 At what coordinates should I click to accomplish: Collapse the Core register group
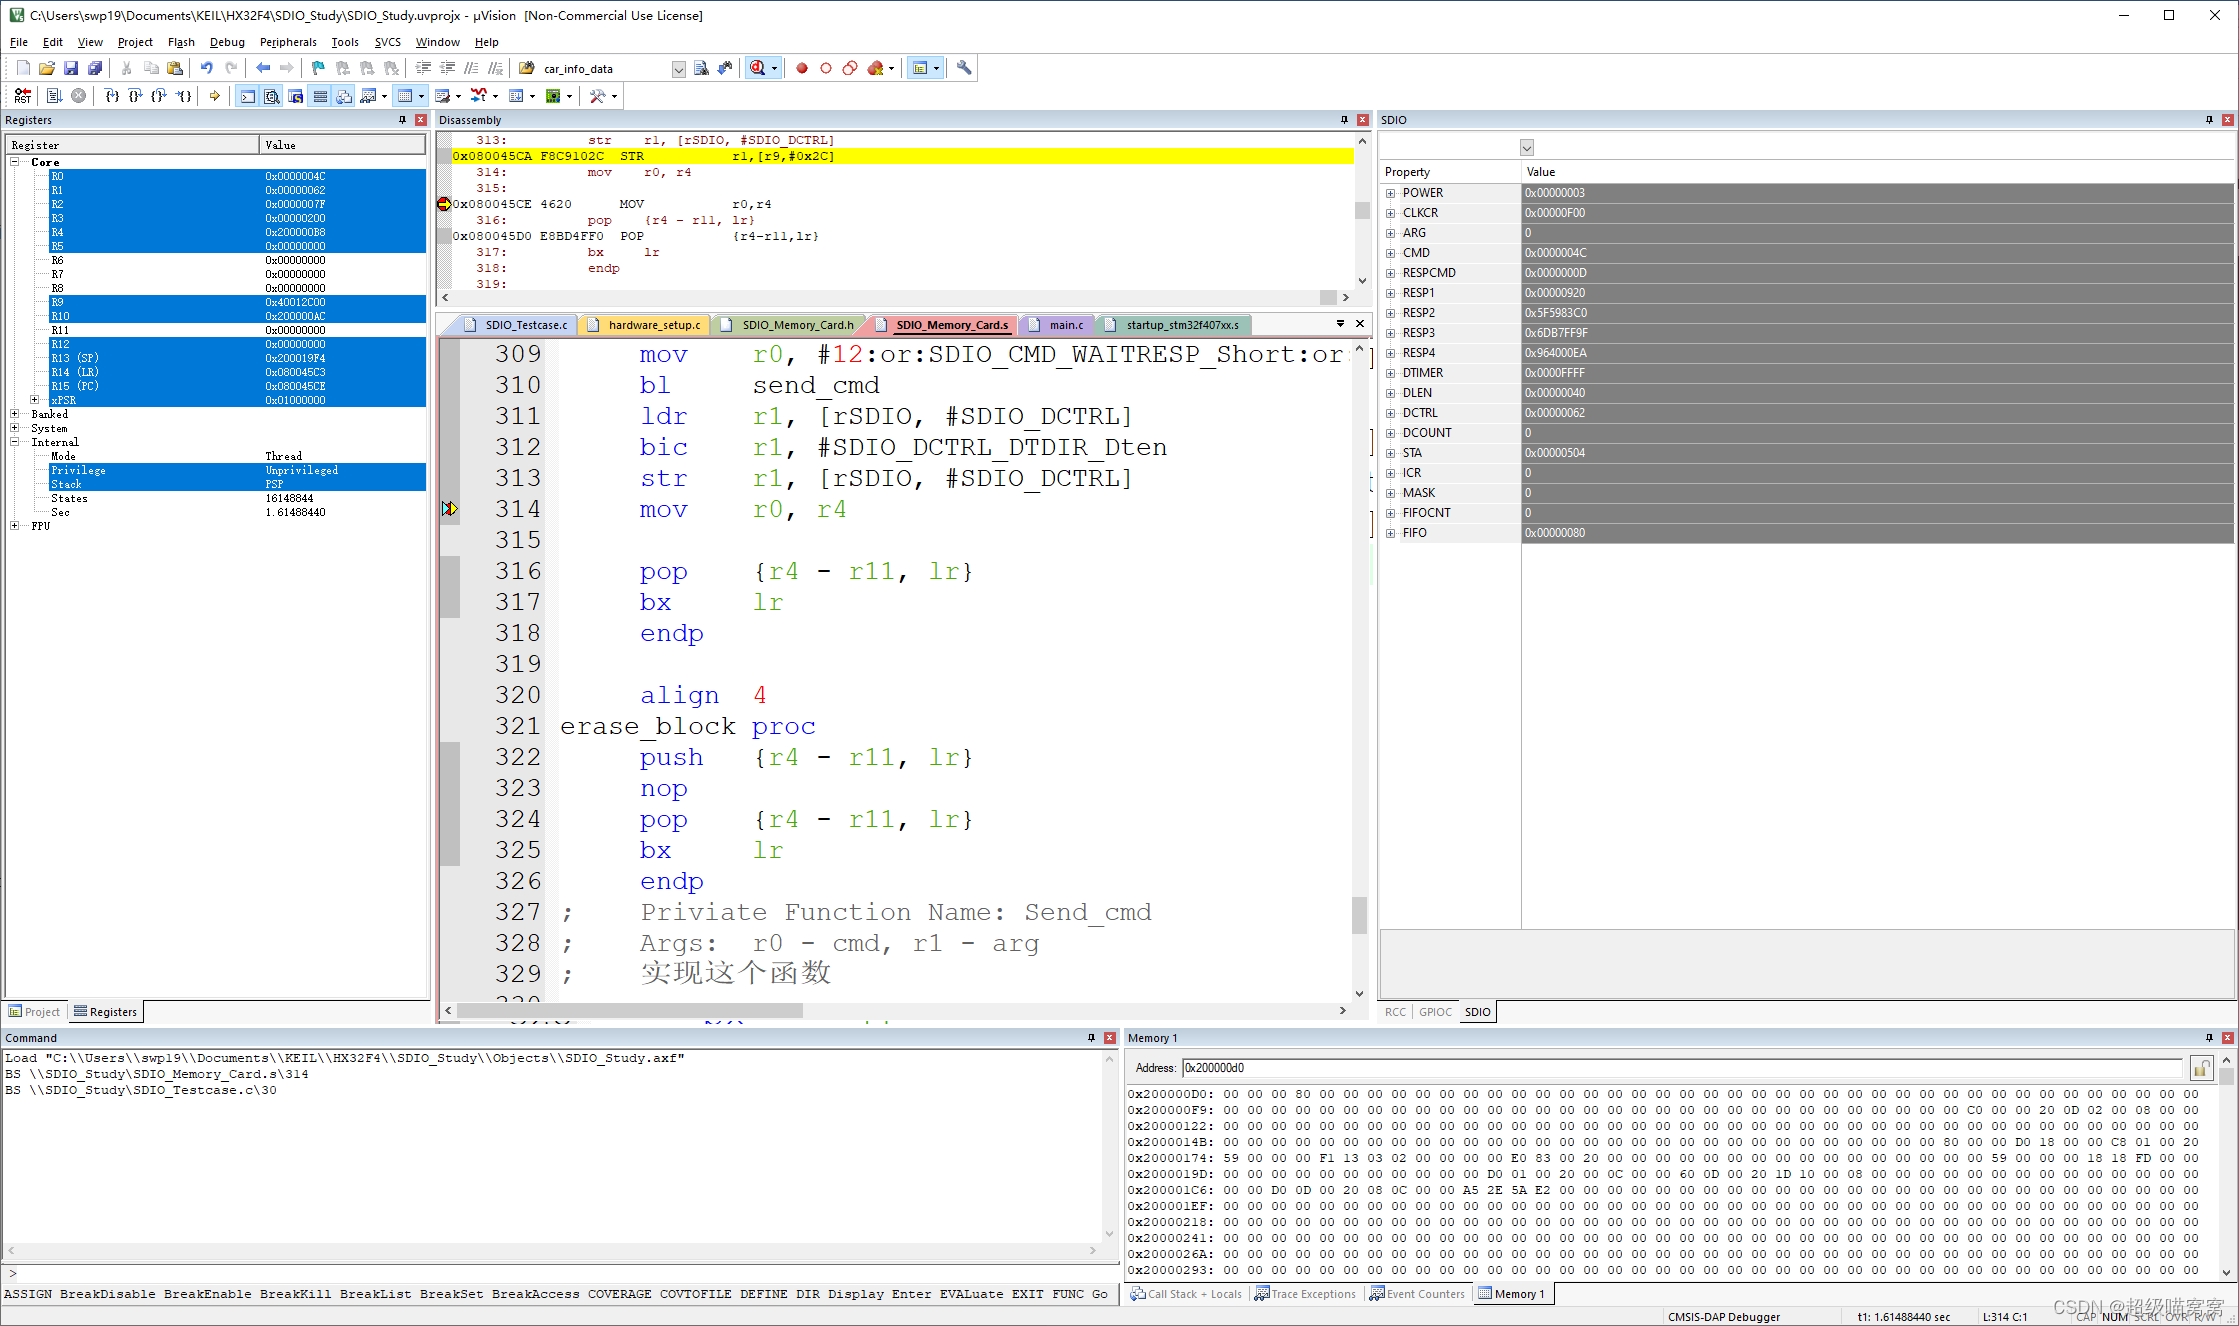coord(15,162)
